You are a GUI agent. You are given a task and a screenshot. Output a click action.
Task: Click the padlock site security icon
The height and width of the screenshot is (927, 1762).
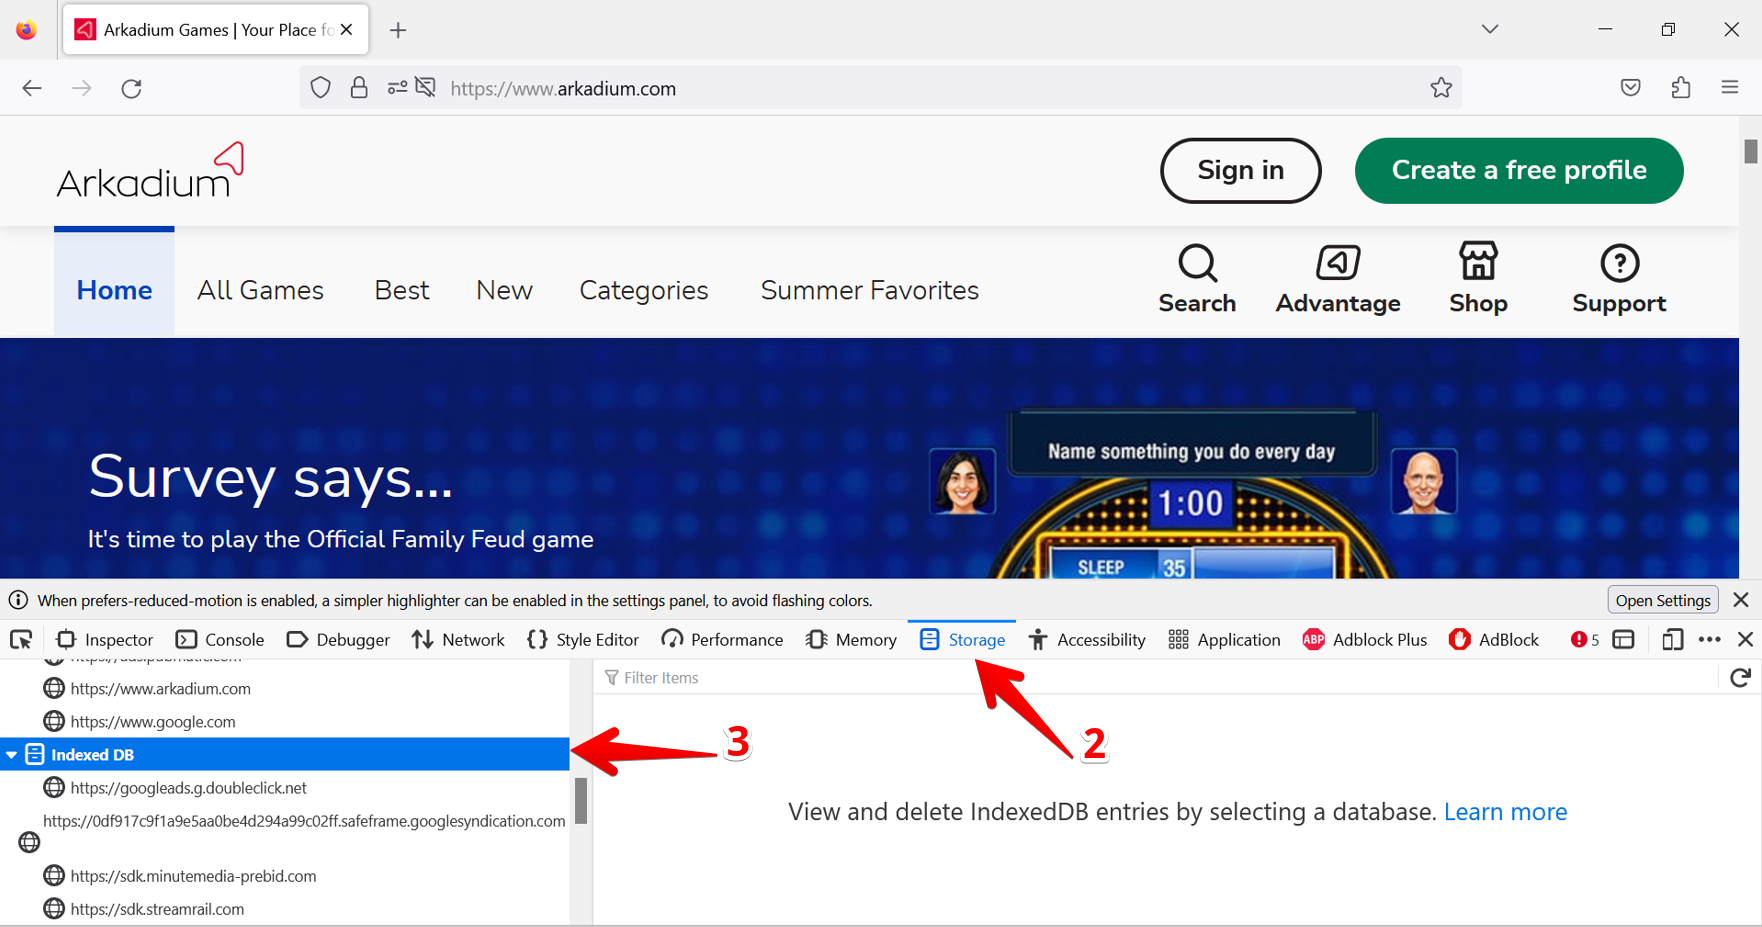pyautogui.click(x=359, y=88)
